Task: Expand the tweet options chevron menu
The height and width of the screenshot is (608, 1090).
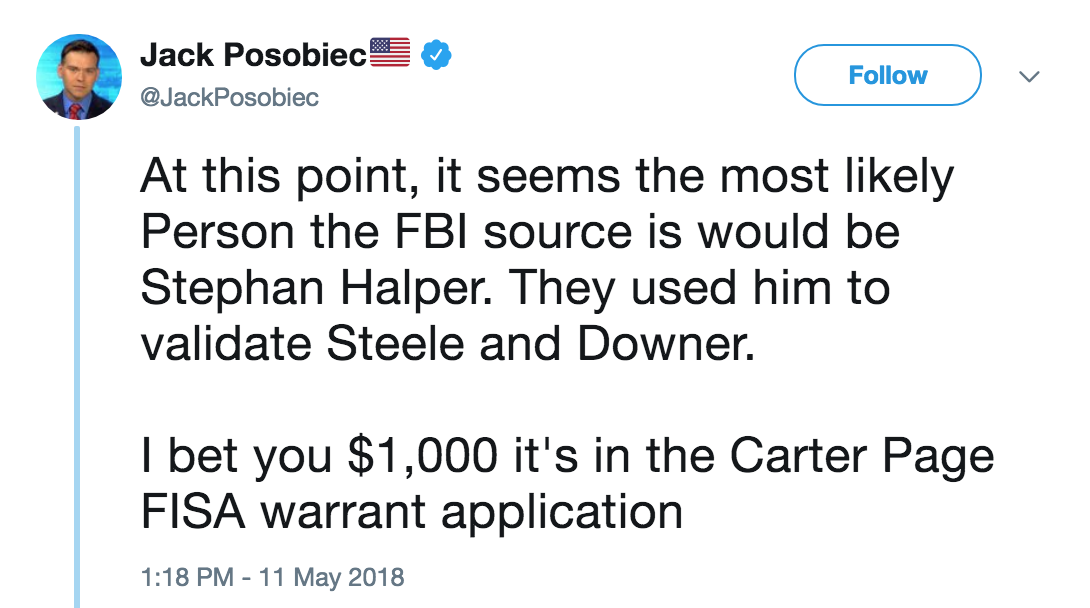Action: (x=1029, y=76)
